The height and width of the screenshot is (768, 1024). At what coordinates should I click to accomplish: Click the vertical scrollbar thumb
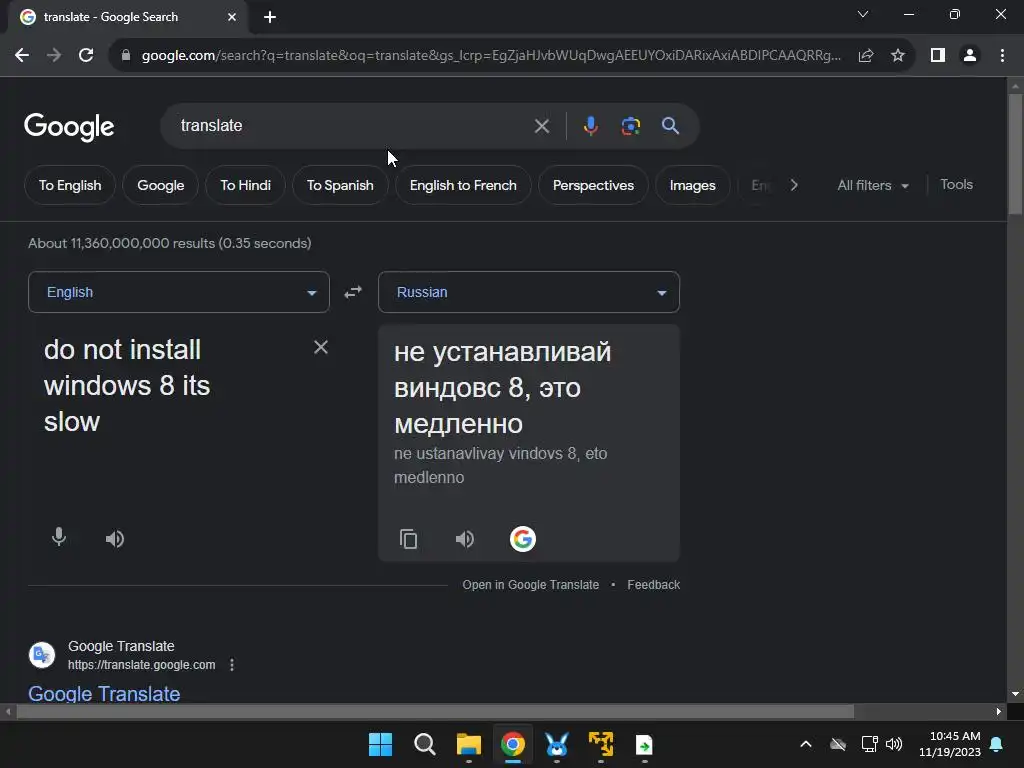pyautogui.click(x=1015, y=154)
